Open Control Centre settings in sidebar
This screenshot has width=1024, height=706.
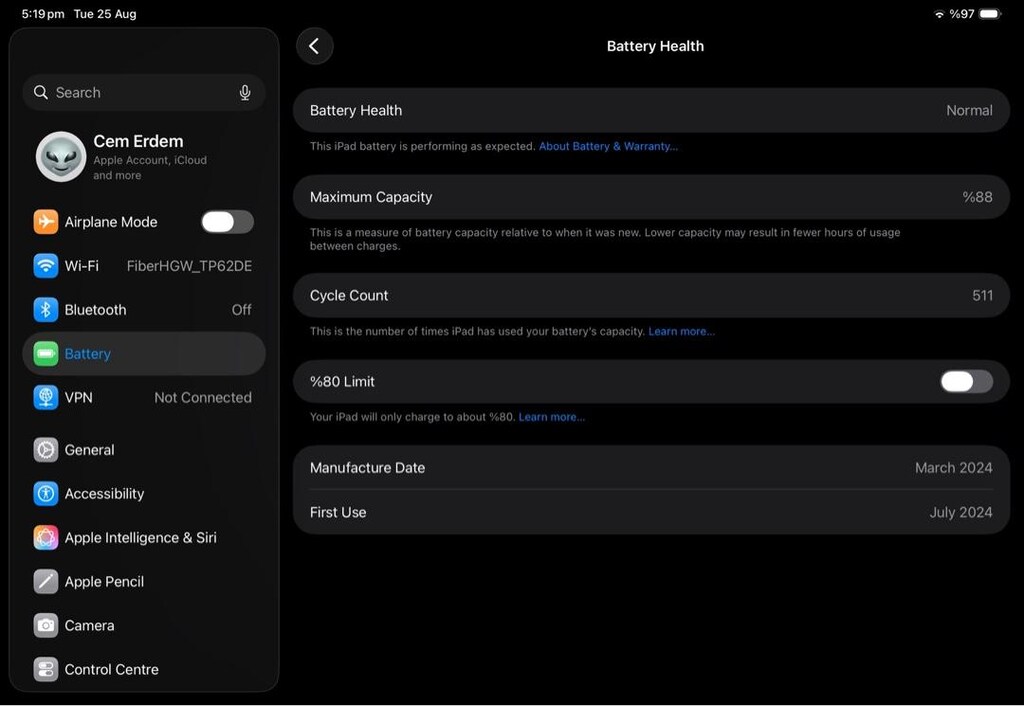(144, 669)
